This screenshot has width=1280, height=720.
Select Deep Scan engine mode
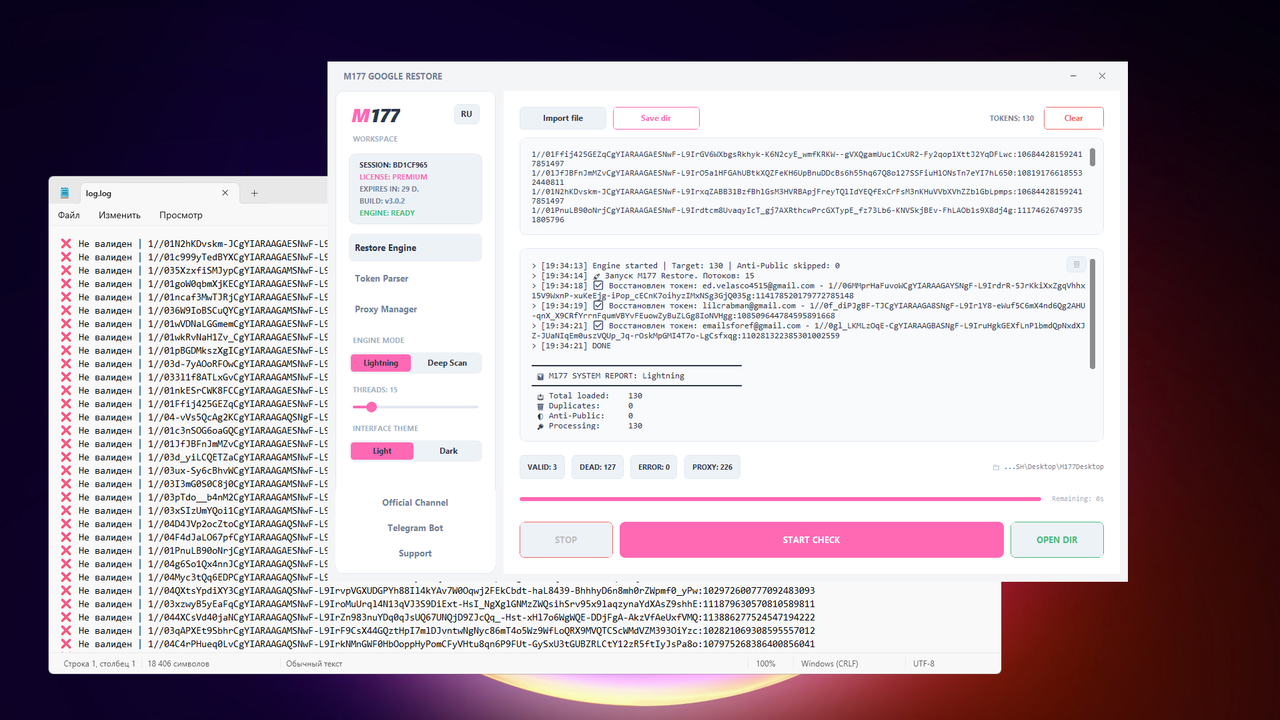tap(447, 363)
